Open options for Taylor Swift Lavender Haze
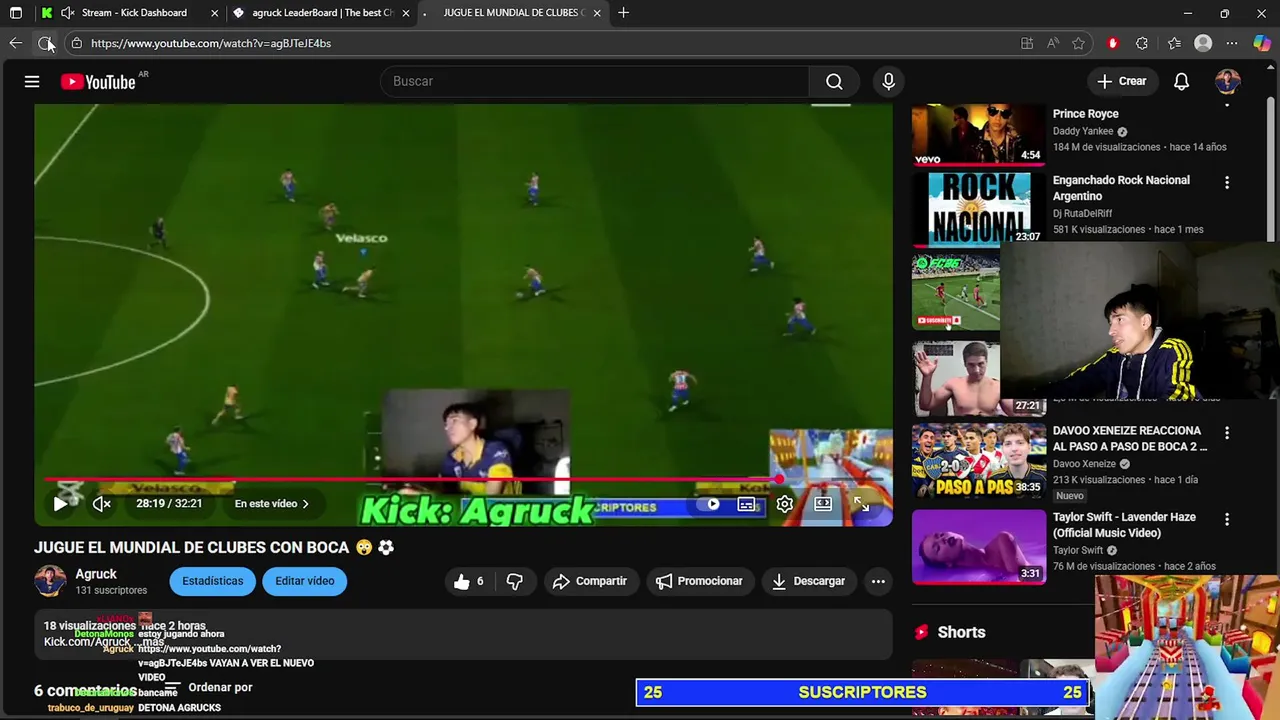Viewport: 1280px width, 720px height. [x=1227, y=520]
